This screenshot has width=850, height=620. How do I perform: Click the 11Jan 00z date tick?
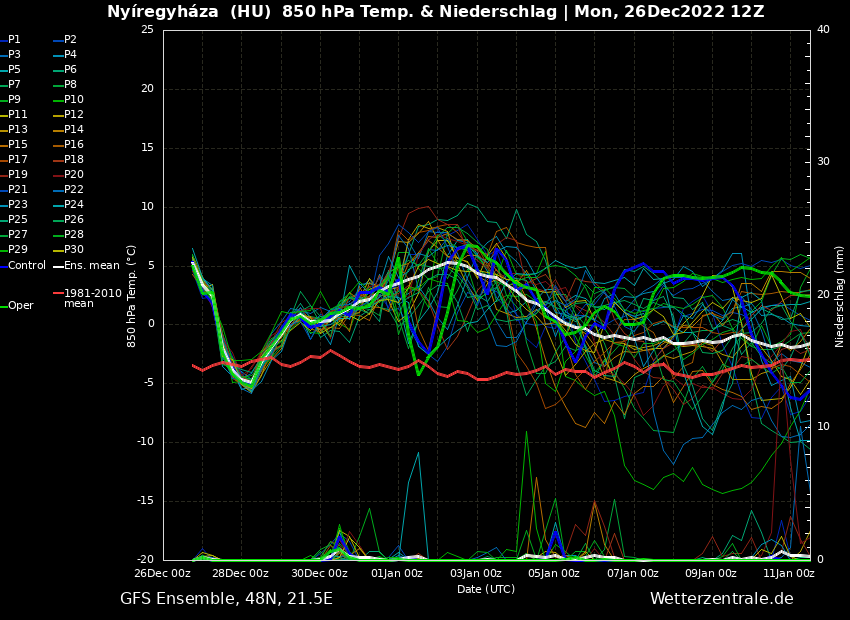[x=788, y=573]
